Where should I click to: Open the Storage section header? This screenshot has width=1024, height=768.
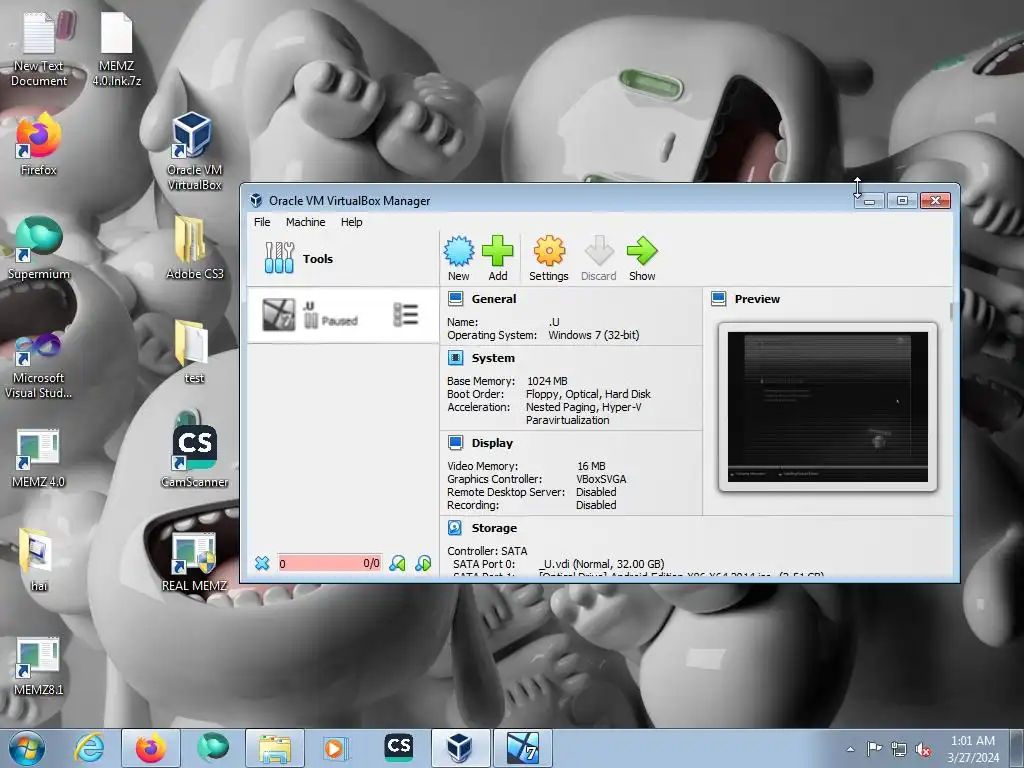(x=494, y=528)
